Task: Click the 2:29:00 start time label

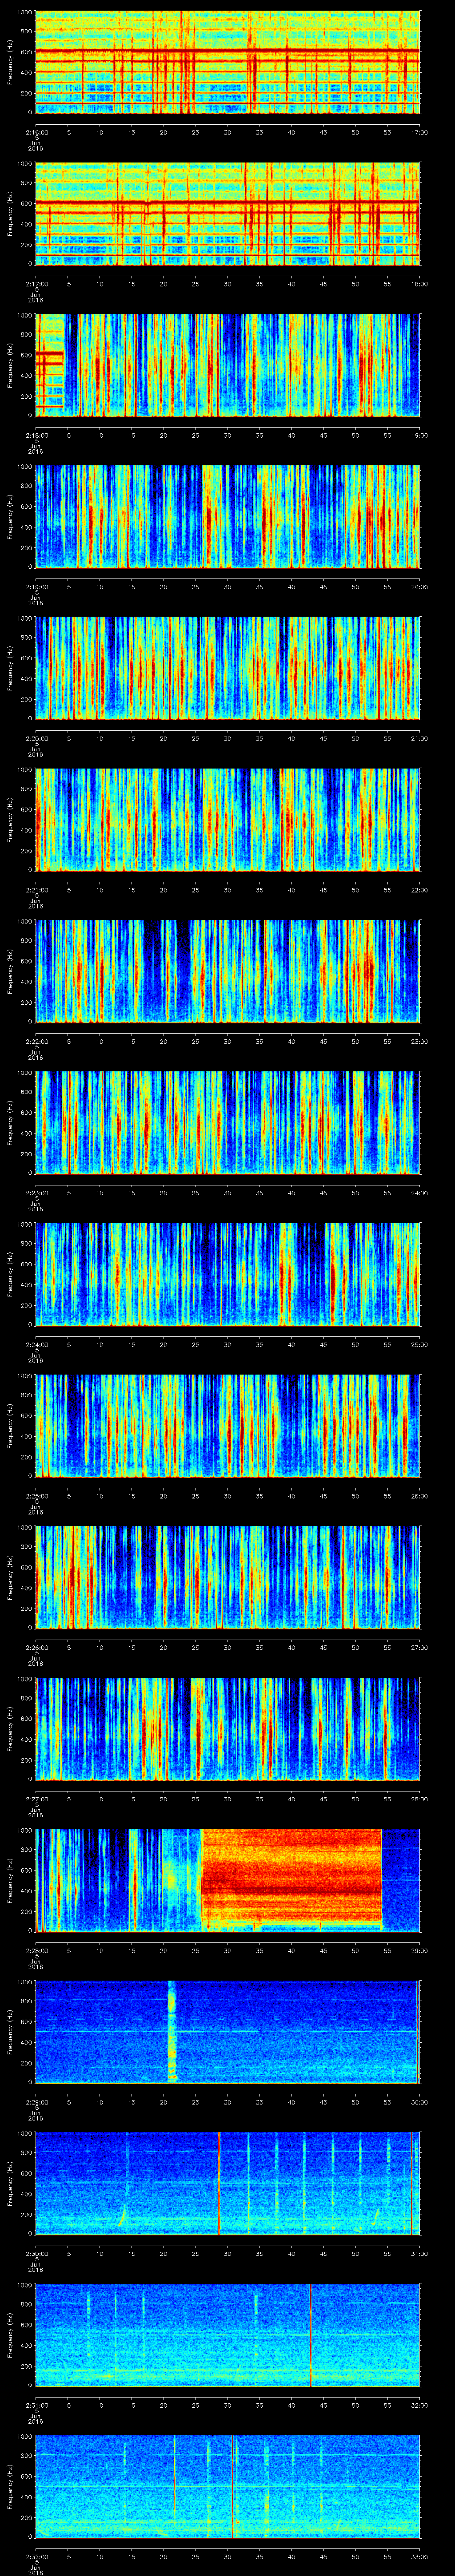Action: (36, 2102)
